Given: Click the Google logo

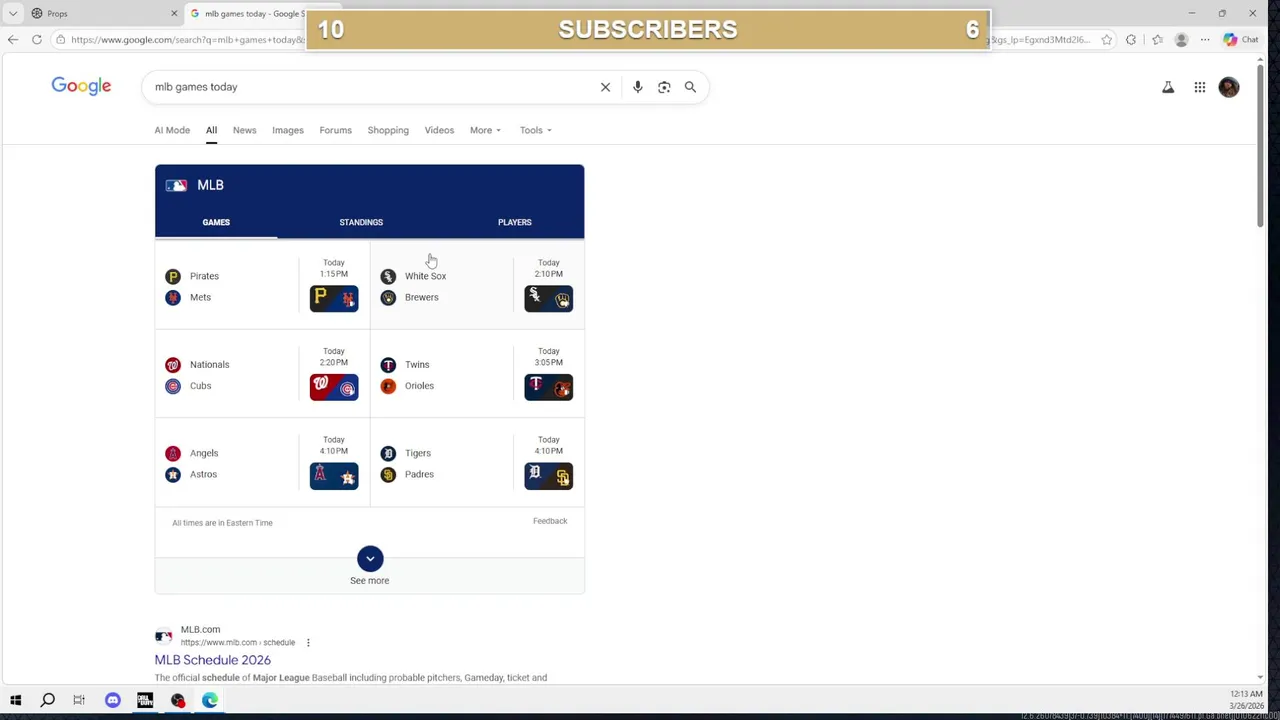Looking at the screenshot, I should (81, 86).
